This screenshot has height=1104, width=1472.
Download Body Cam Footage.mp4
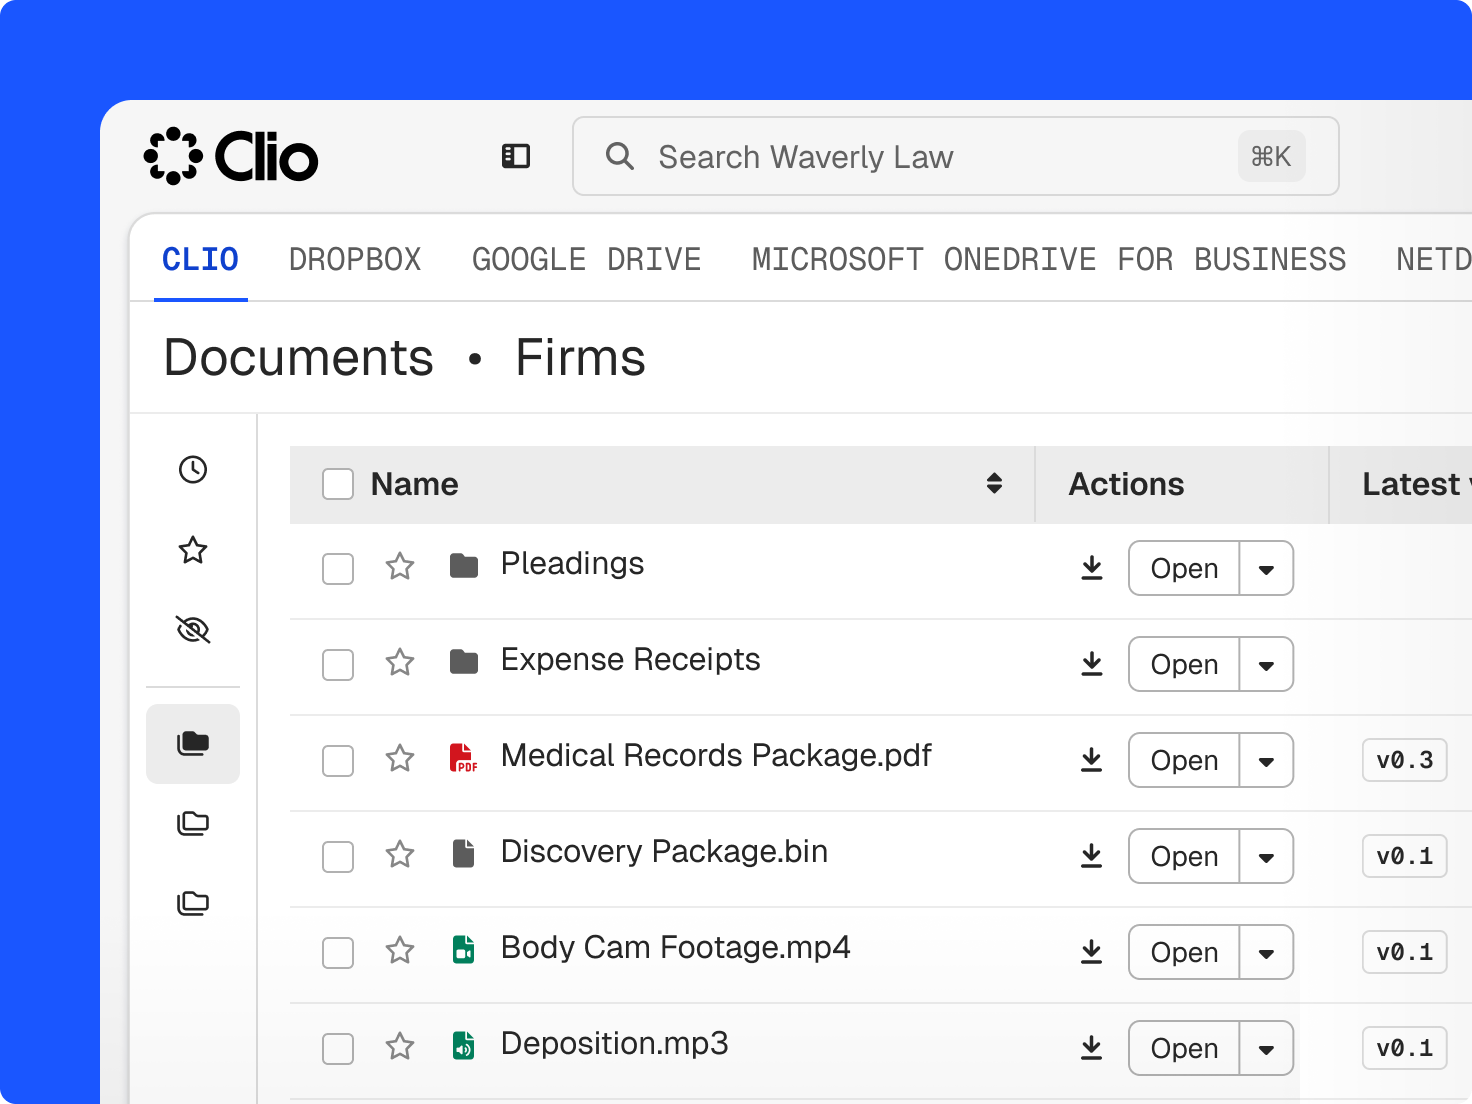(1092, 952)
